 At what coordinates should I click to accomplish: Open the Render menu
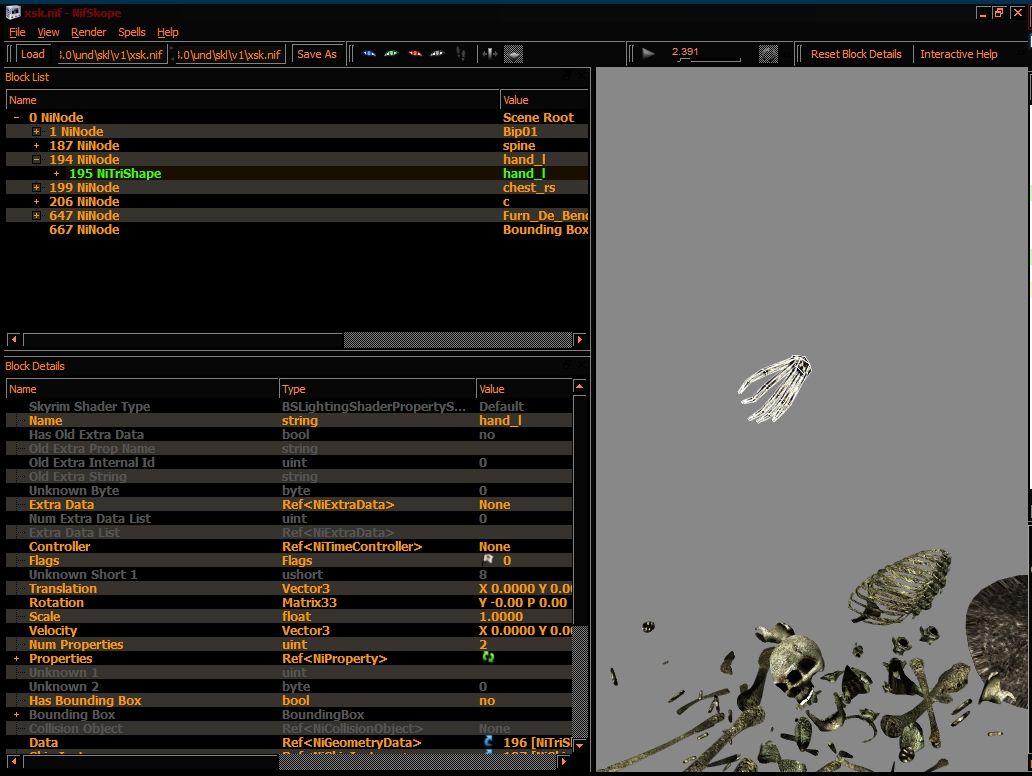click(88, 32)
